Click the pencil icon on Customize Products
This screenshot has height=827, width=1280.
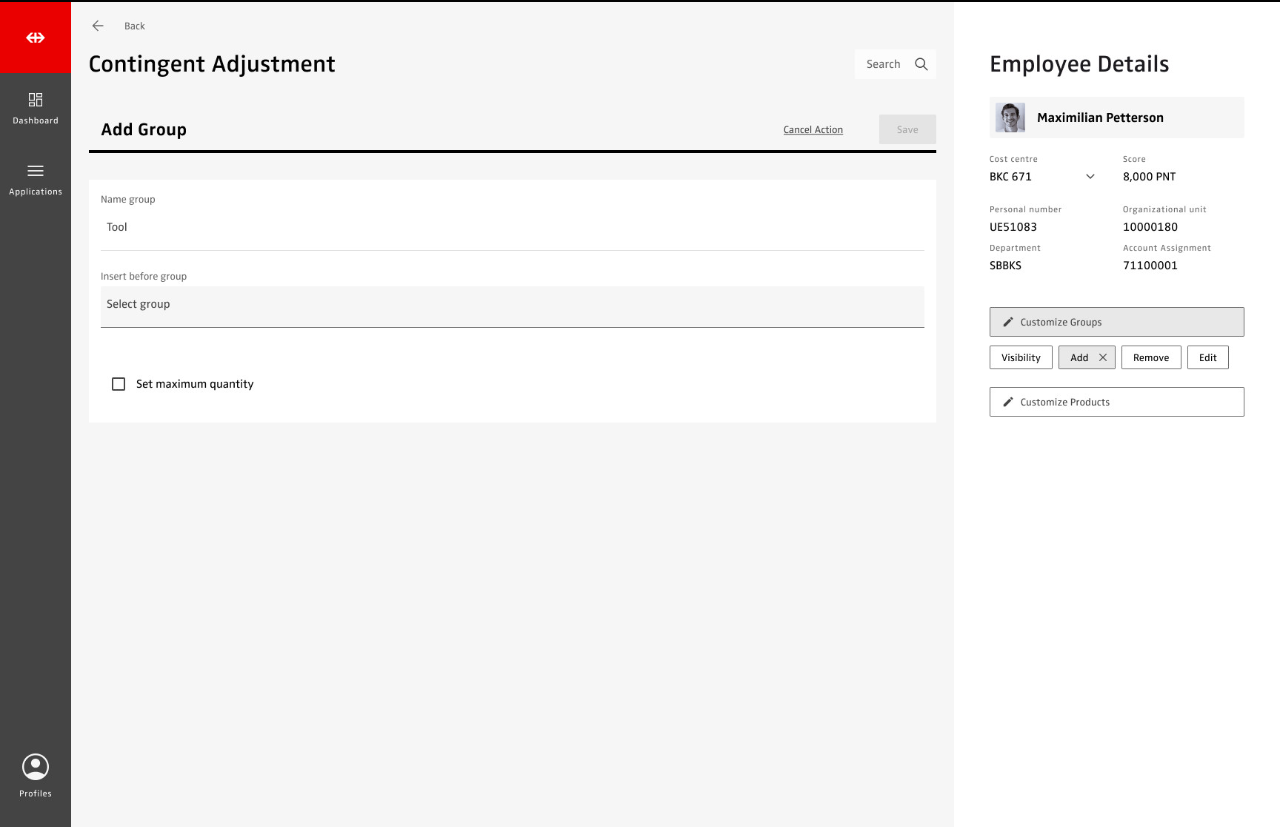tap(1008, 402)
